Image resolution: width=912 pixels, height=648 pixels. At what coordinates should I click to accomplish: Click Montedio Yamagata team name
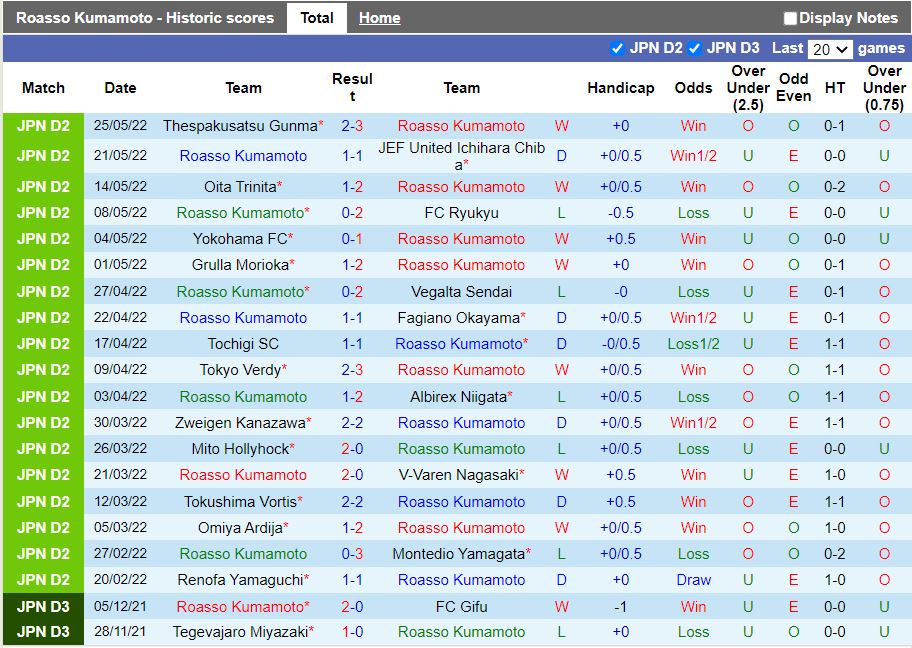(459, 554)
